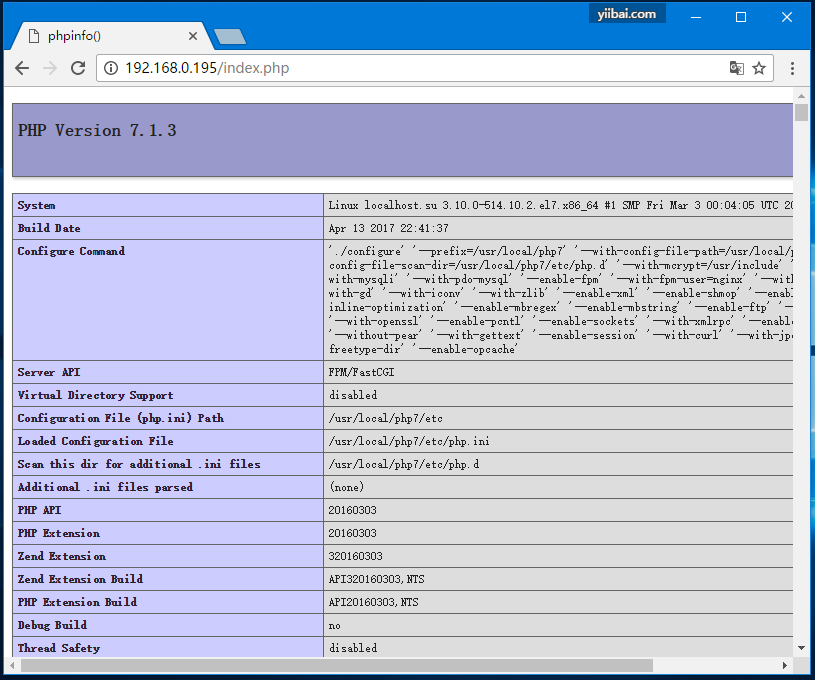Click the forward navigation arrow

[x=50, y=68]
